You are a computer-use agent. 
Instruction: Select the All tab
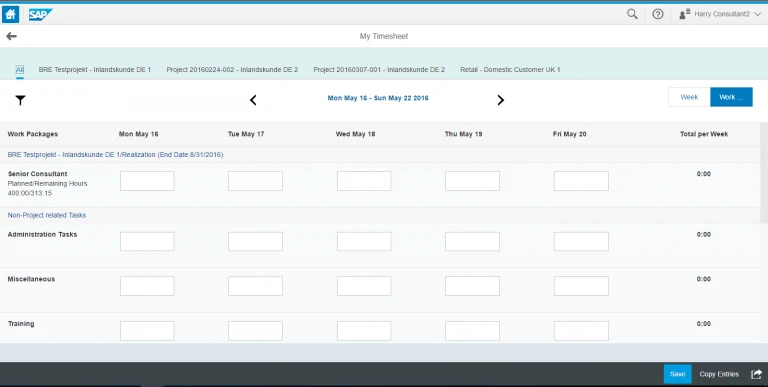pyautogui.click(x=20, y=70)
